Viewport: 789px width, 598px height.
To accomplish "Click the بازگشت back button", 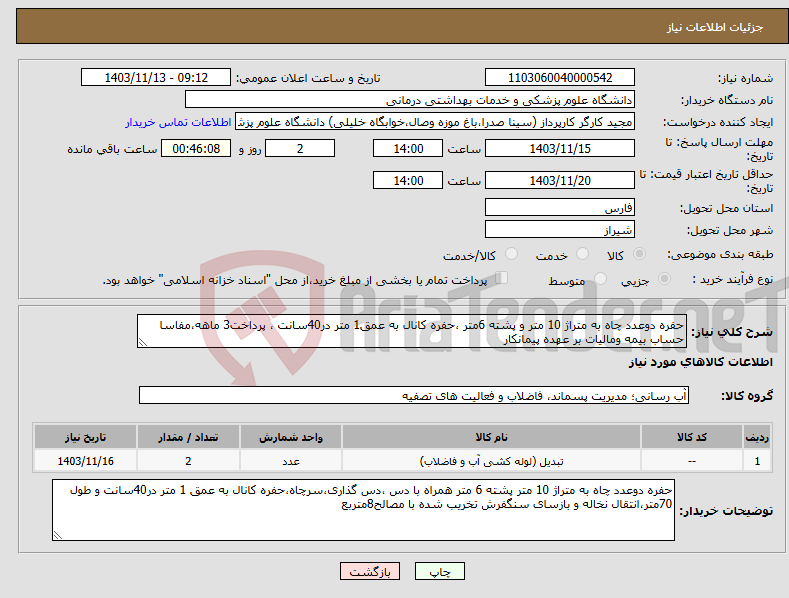I will coord(370,571).
